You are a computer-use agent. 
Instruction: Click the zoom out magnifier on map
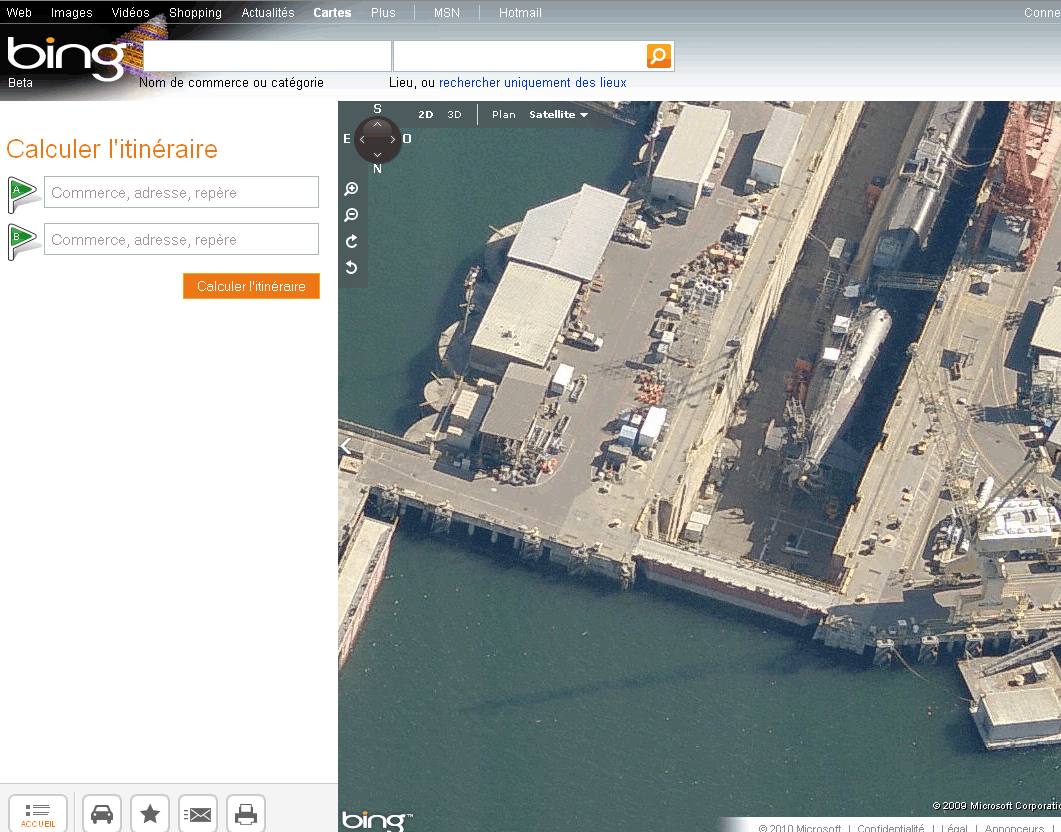[x=351, y=215]
